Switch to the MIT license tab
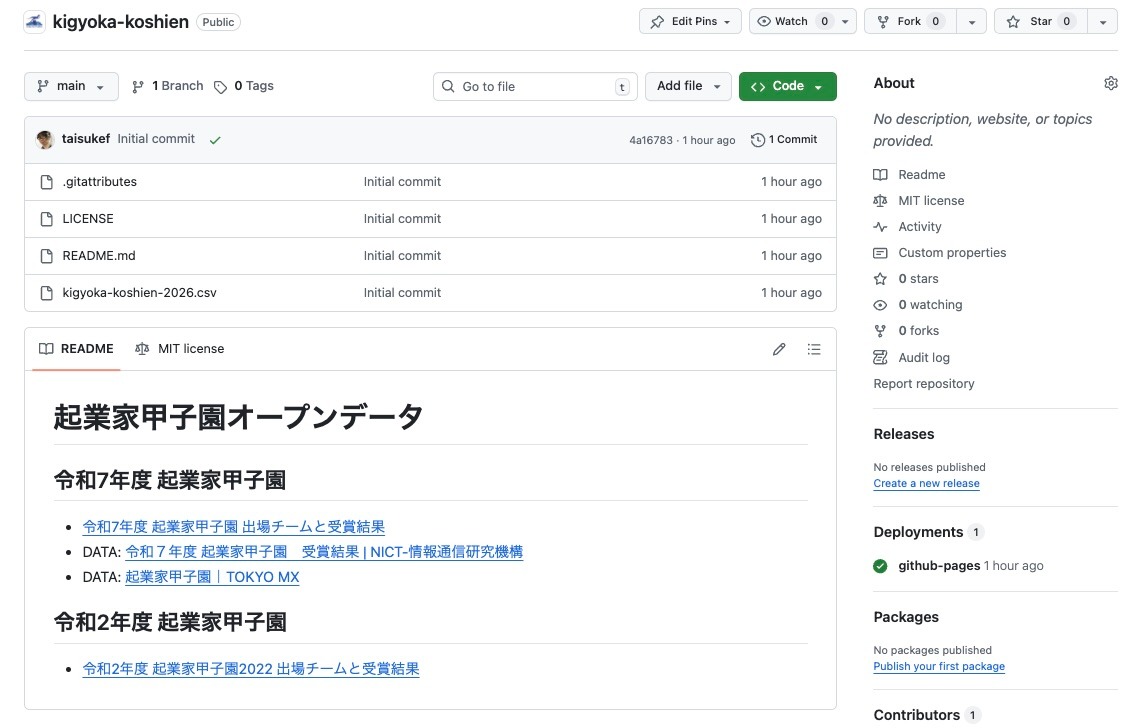This screenshot has height=728, width=1140. click(181, 349)
